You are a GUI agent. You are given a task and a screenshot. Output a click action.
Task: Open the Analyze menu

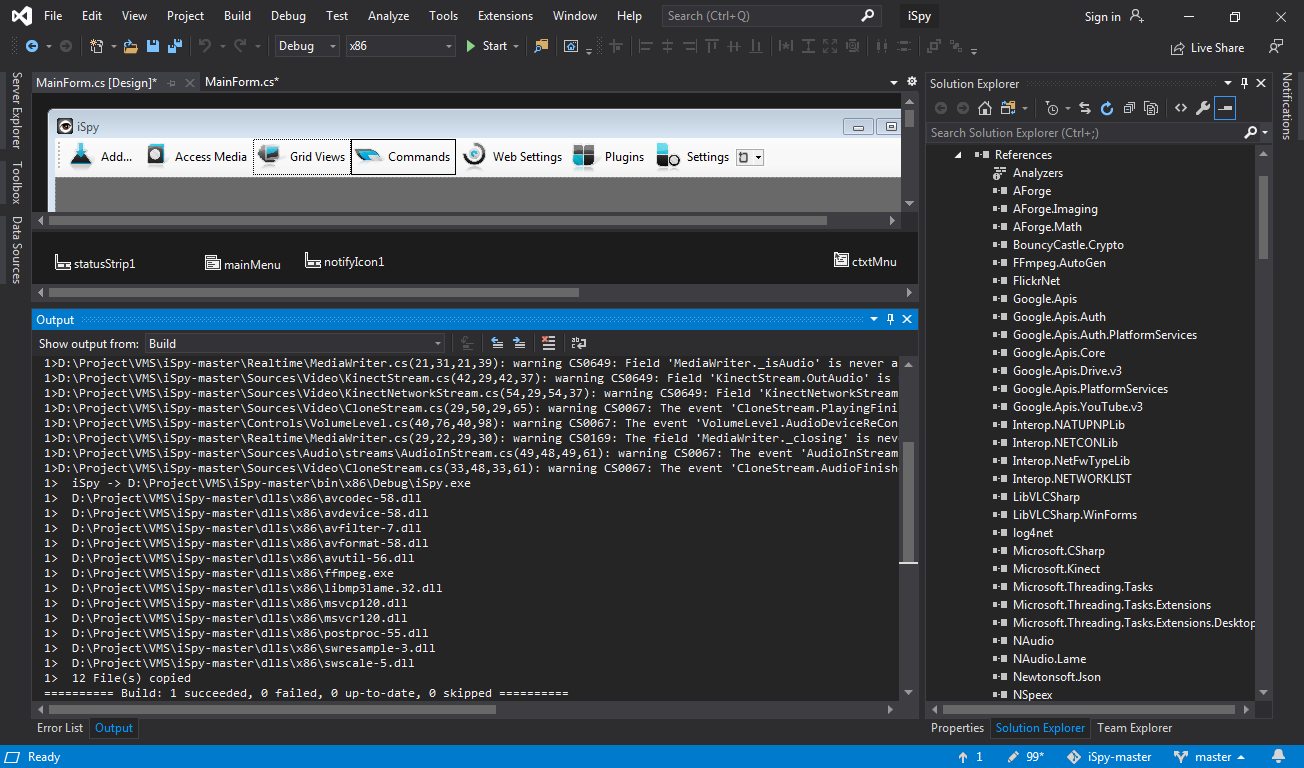click(388, 16)
